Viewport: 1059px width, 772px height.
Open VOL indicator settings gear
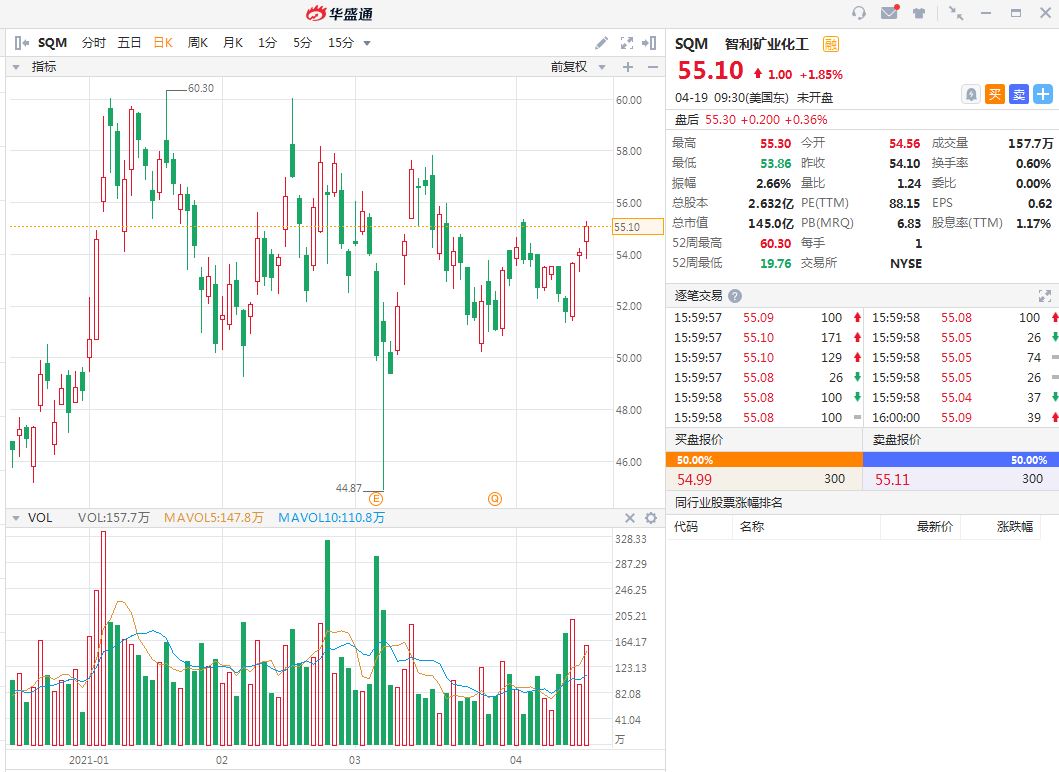click(x=651, y=518)
